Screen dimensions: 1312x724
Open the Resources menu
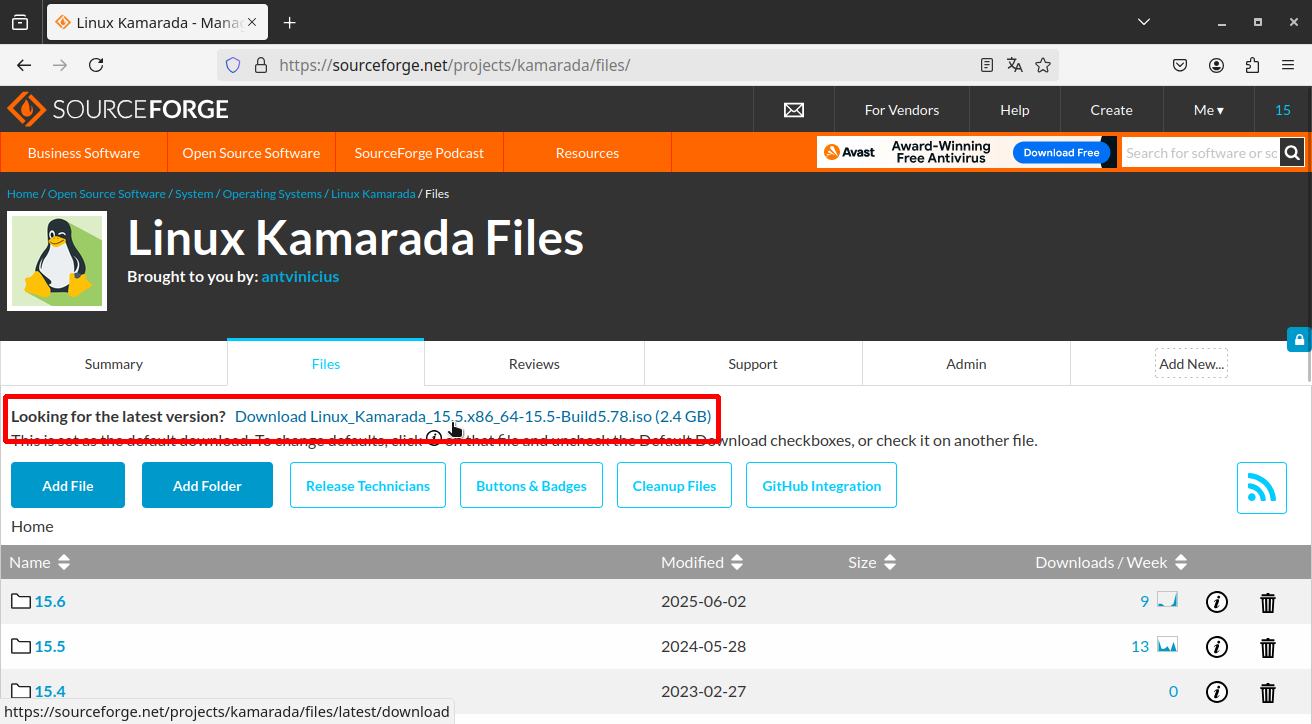pos(587,153)
